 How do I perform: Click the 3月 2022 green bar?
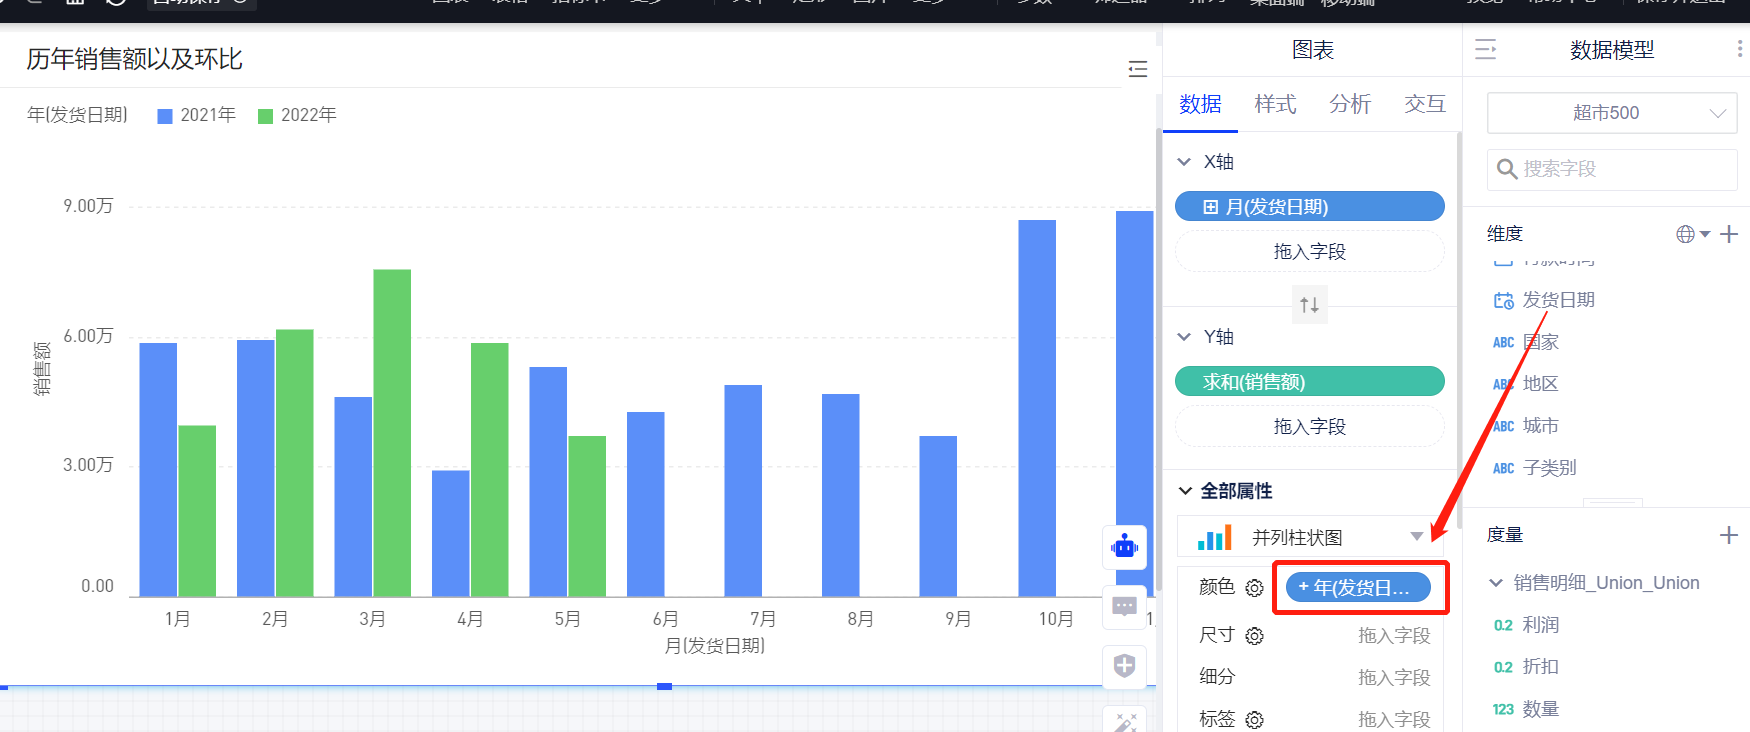(392, 433)
